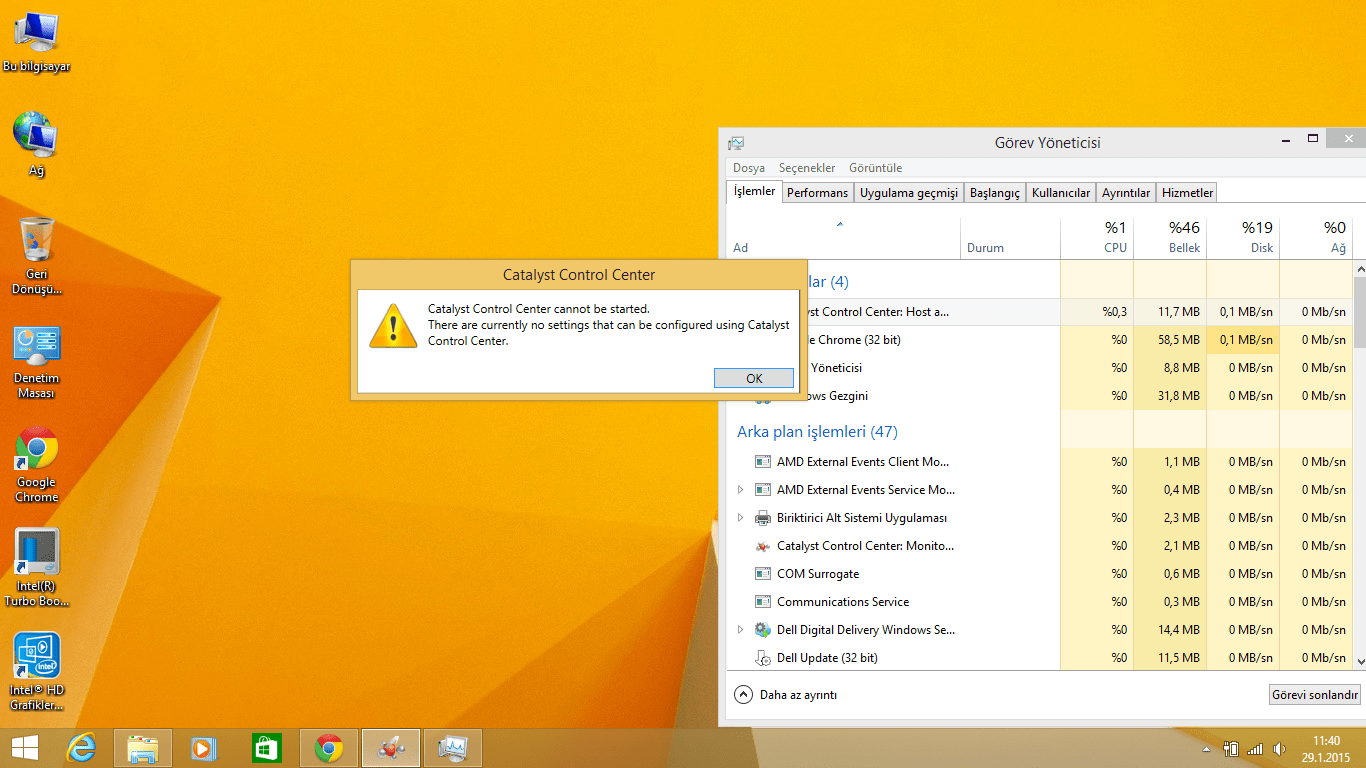
Task: Sort processes by the Bellek column
Action: coord(1170,238)
